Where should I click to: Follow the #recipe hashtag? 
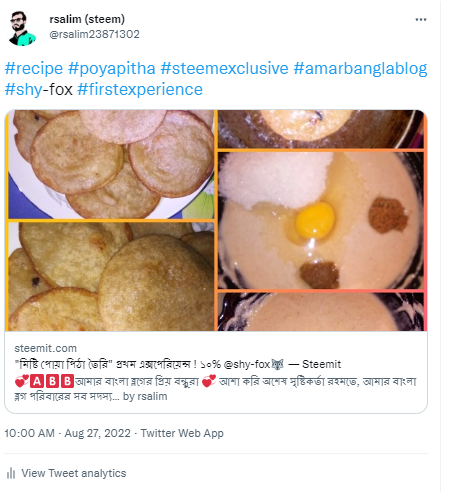pyautogui.click(x=34, y=69)
